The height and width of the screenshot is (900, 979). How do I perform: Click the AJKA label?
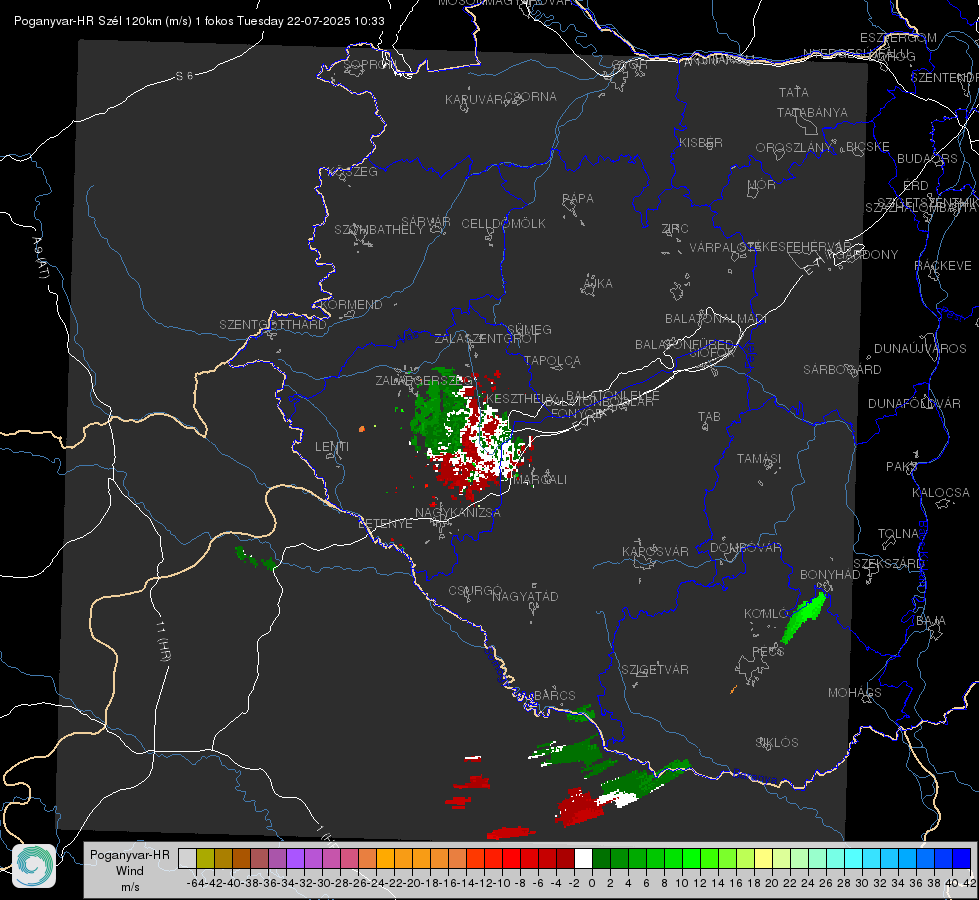pos(598,284)
